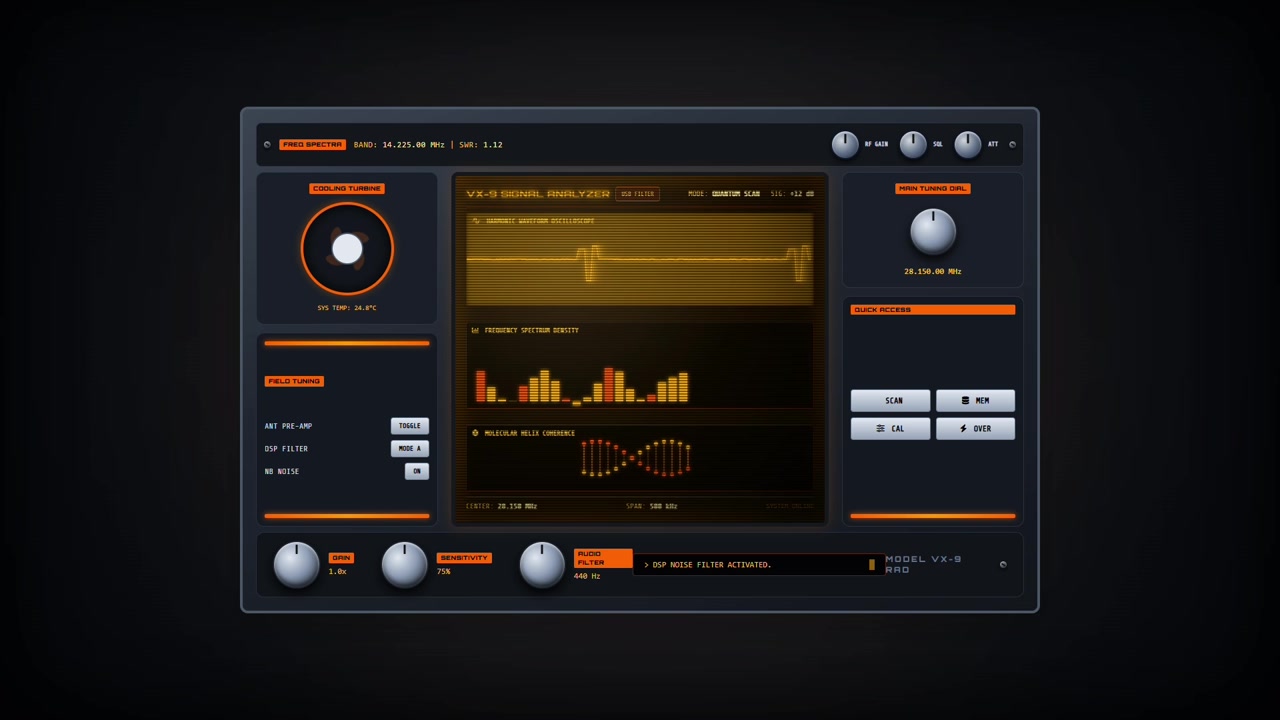Click the MODEL VX-9 RAD label

[923, 565]
